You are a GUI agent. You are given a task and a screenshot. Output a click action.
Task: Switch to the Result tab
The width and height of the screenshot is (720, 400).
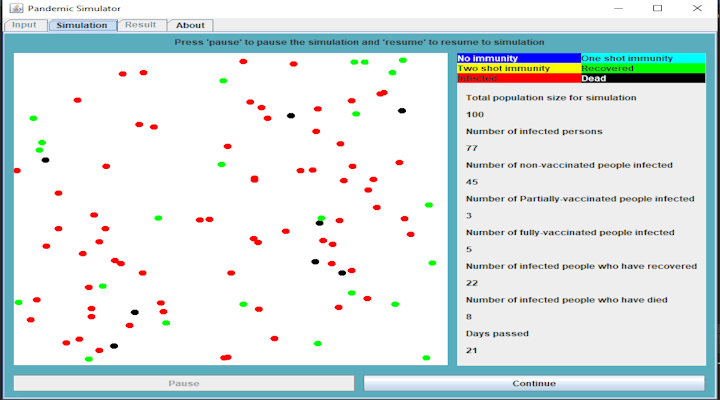[x=141, y=25]
